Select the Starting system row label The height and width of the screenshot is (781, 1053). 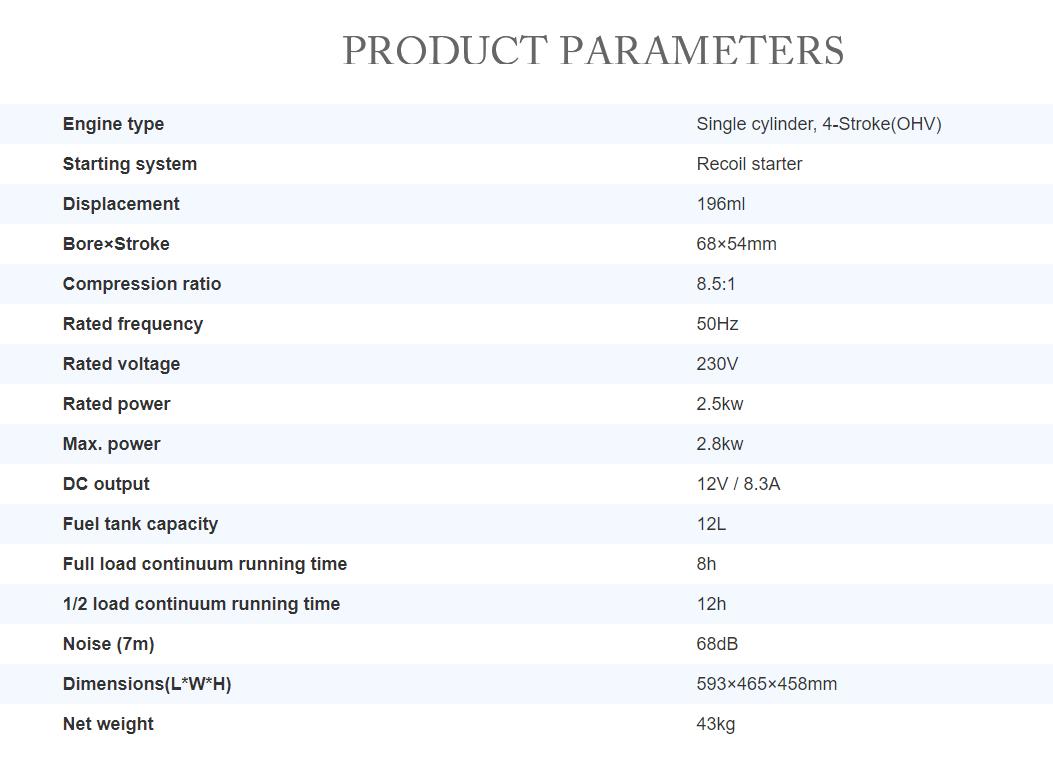[130, 164]
